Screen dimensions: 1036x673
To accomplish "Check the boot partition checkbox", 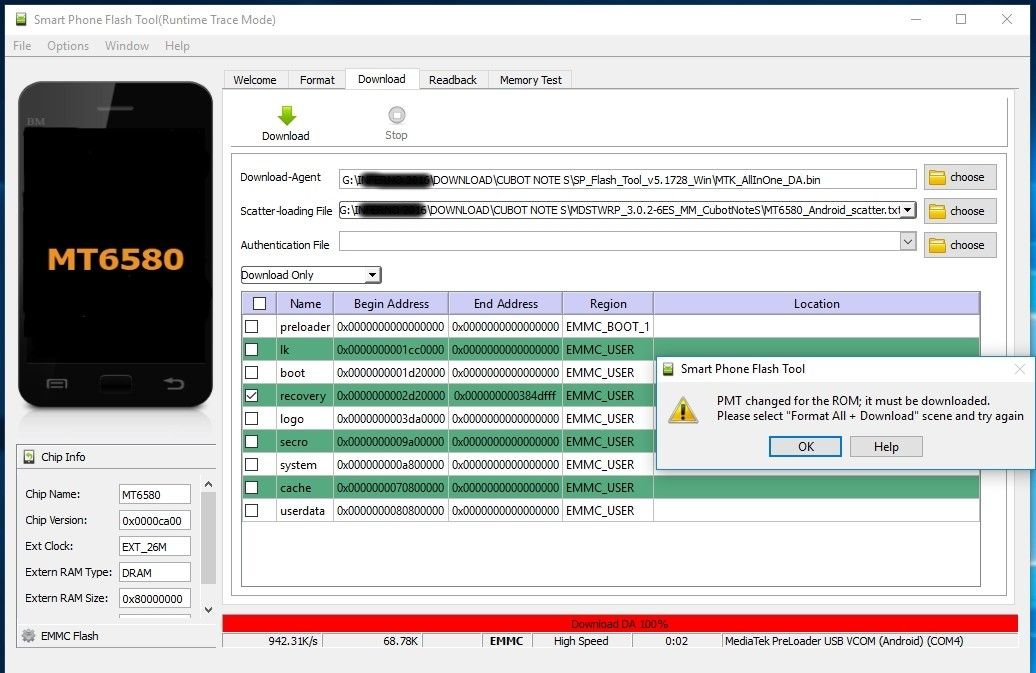I will tap(252, 372).
